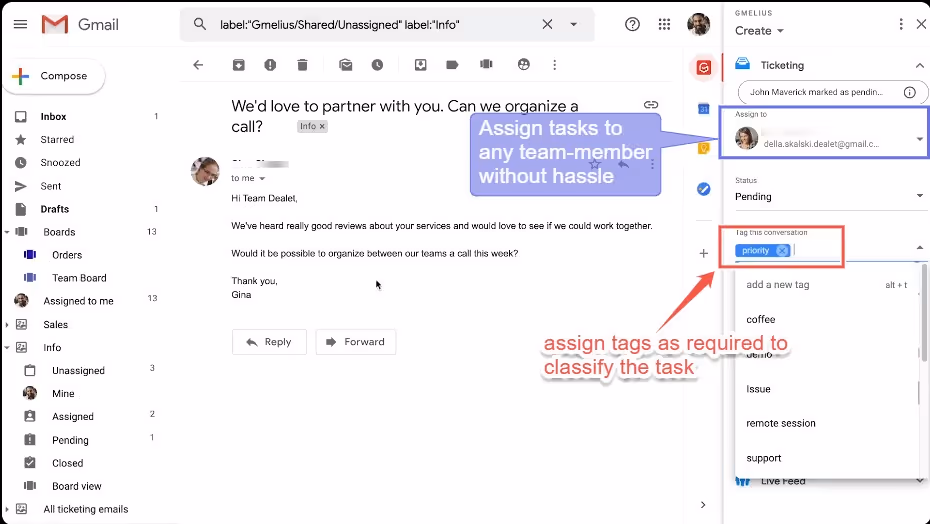Open Board view

[x=77, y=486]
